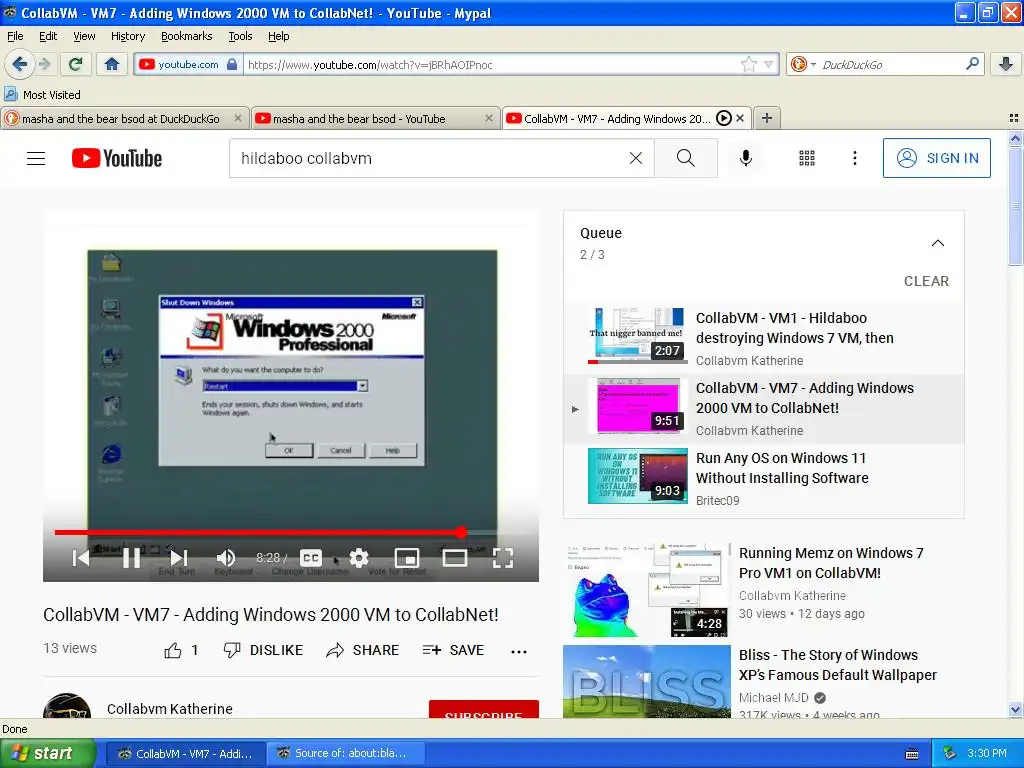Open a new tab with plus button
This screenshot has height=768, width=1024.
coord(767,118)
